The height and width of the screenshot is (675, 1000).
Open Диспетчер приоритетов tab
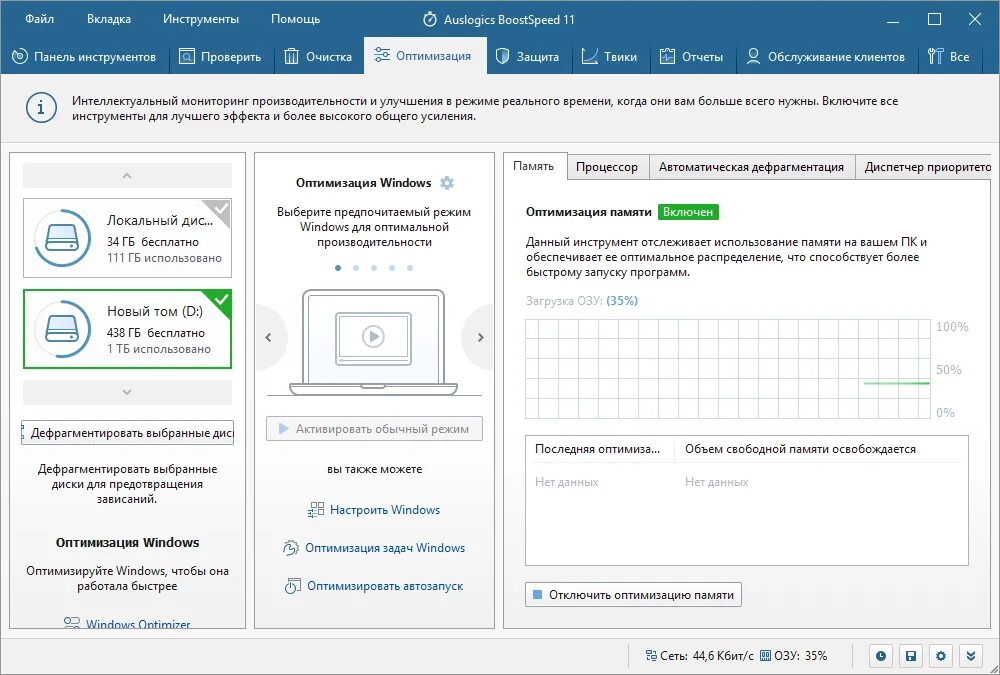click(923, 167)
